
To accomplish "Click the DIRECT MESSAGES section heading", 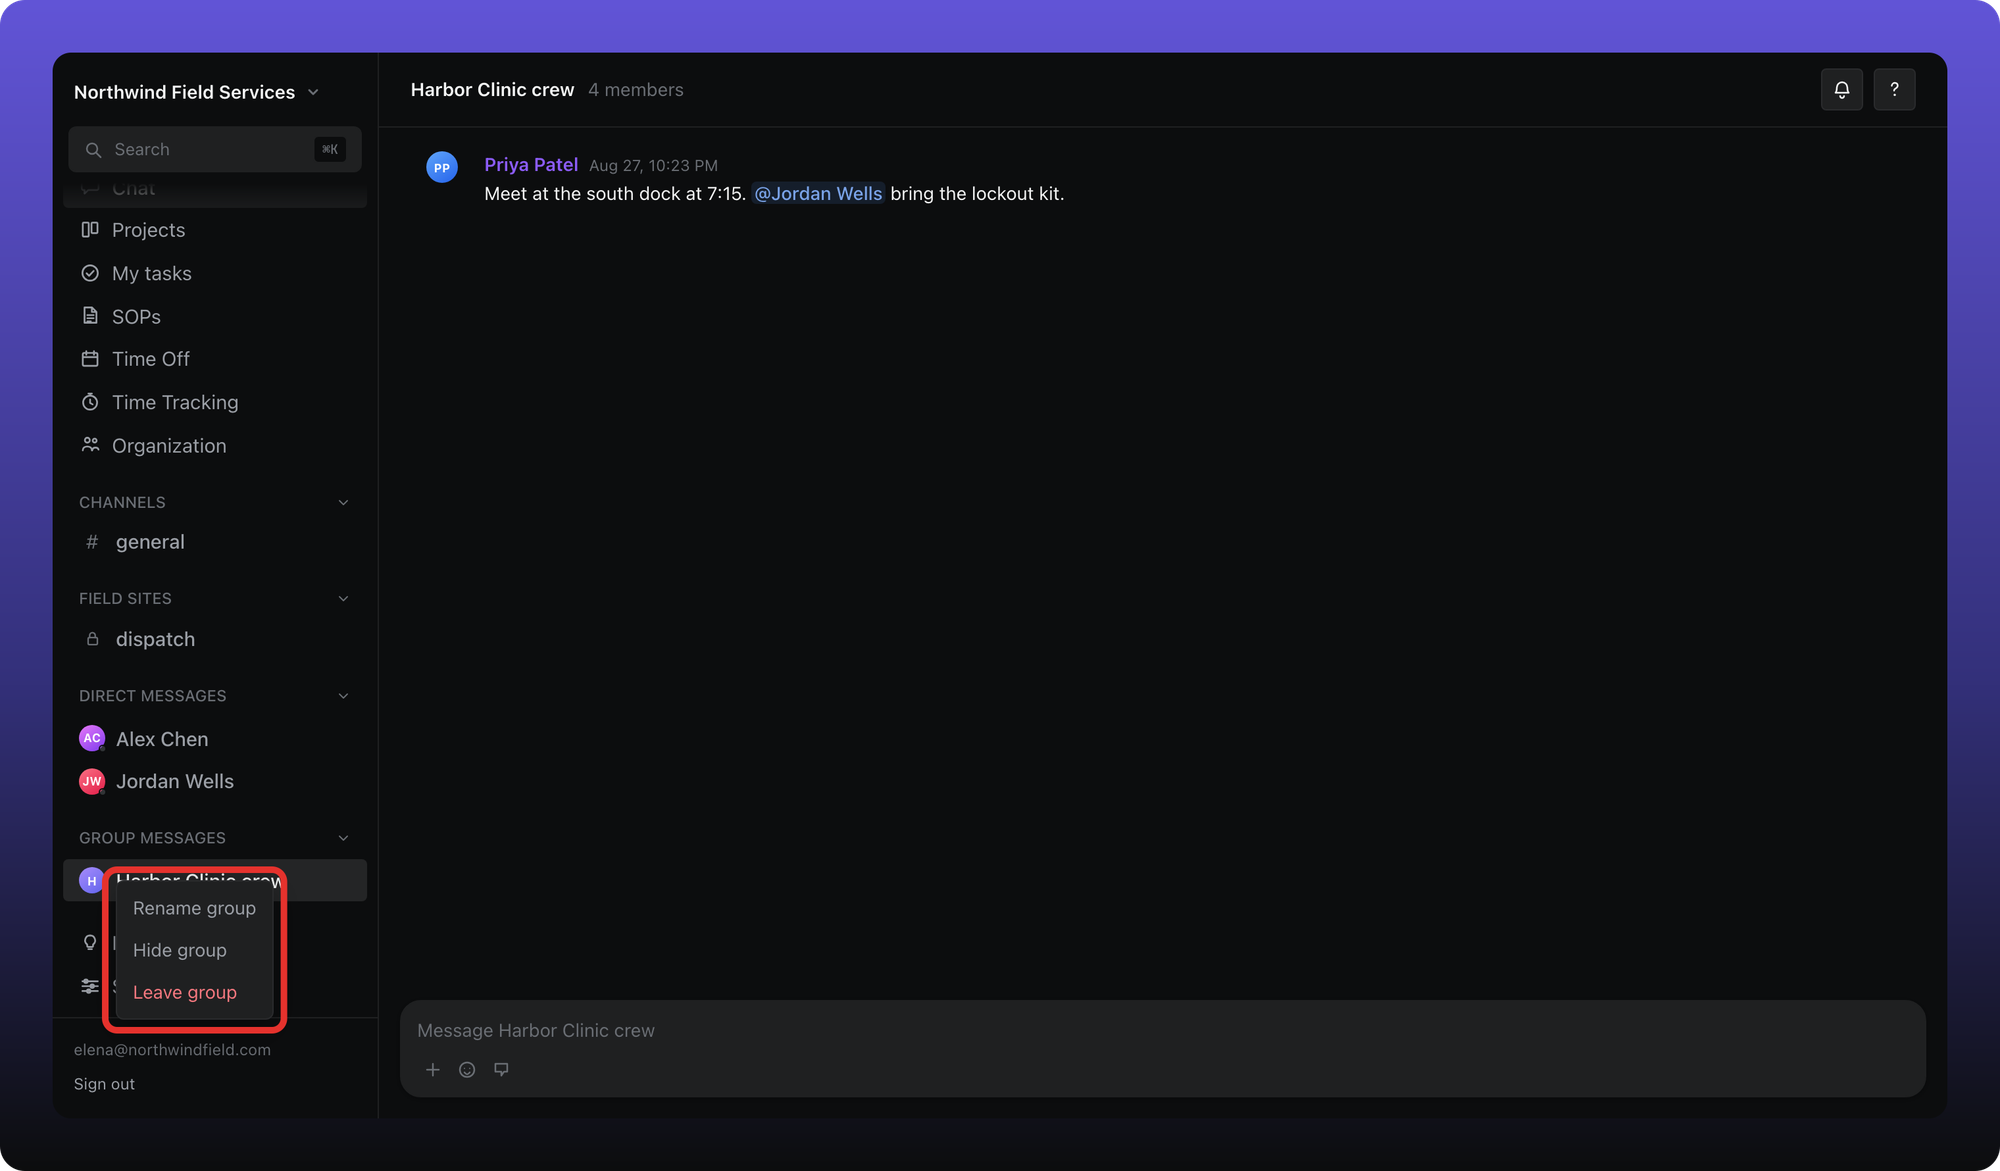I will (x=152, y=696).
